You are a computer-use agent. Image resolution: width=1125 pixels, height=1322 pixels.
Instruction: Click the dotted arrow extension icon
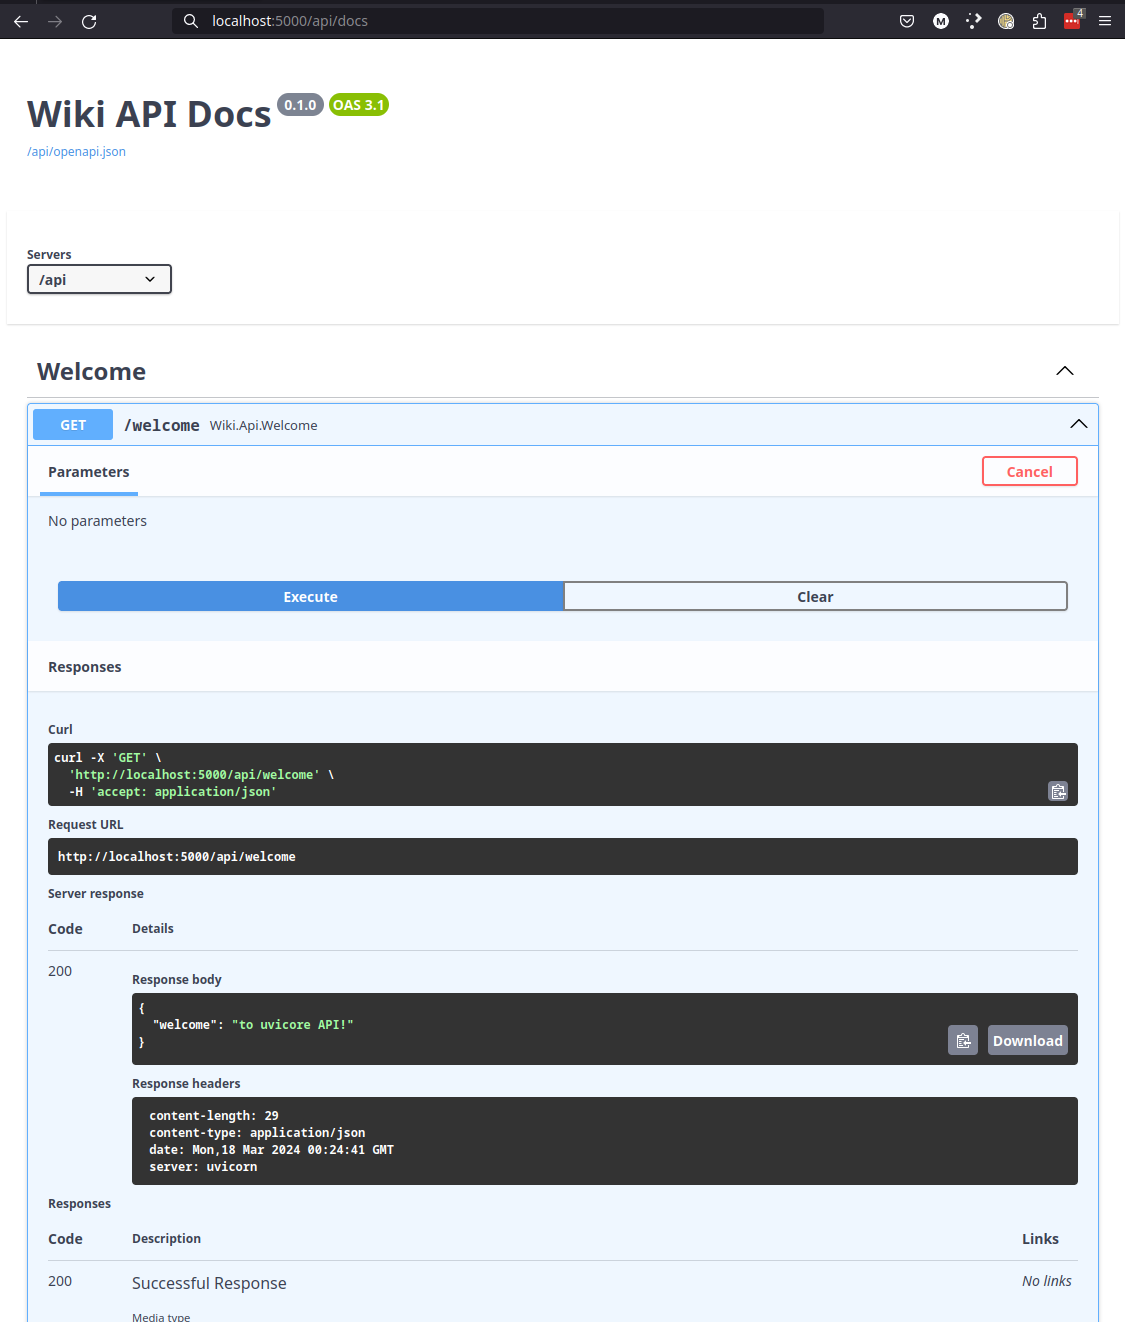click(973, 21)
